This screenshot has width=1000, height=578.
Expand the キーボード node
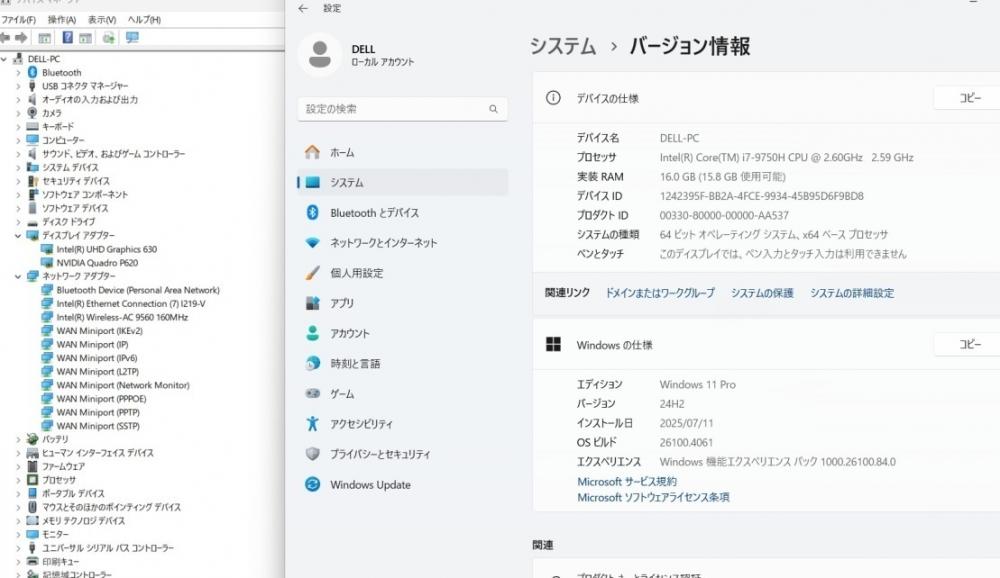18,126
